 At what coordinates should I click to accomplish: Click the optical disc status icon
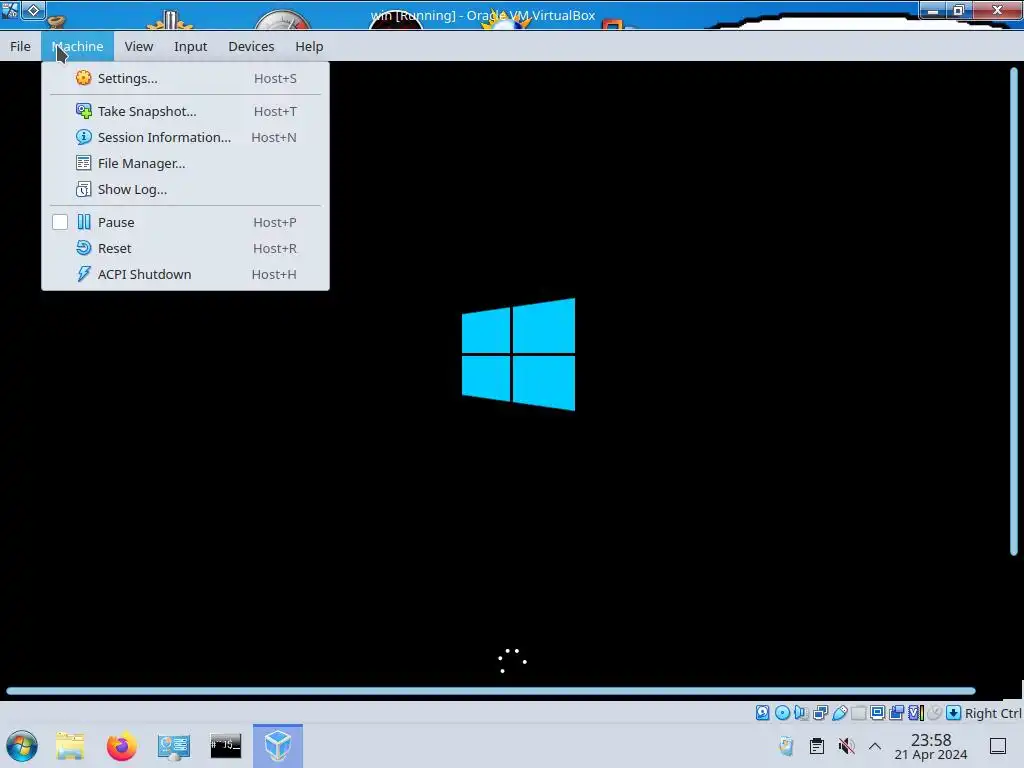point(782,713)
